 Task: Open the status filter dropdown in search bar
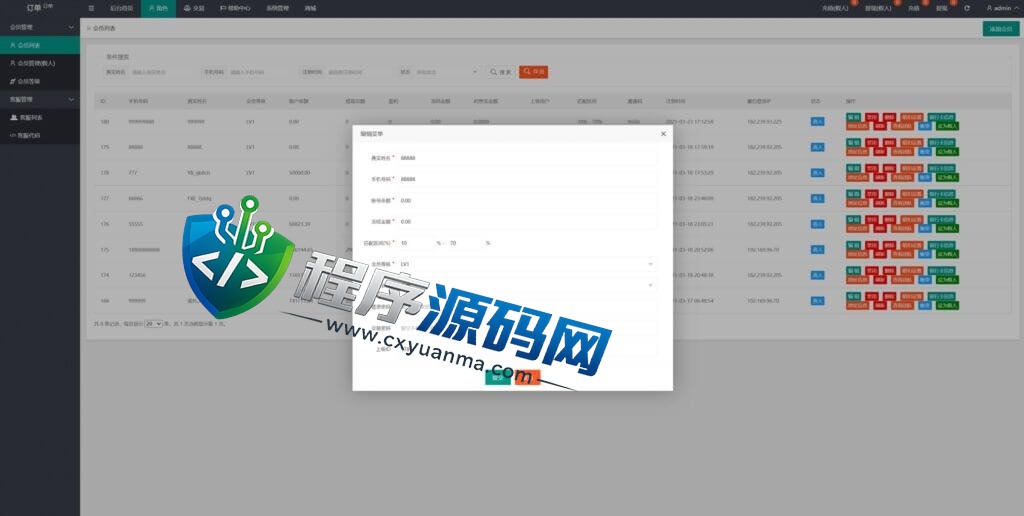[447, 72]
